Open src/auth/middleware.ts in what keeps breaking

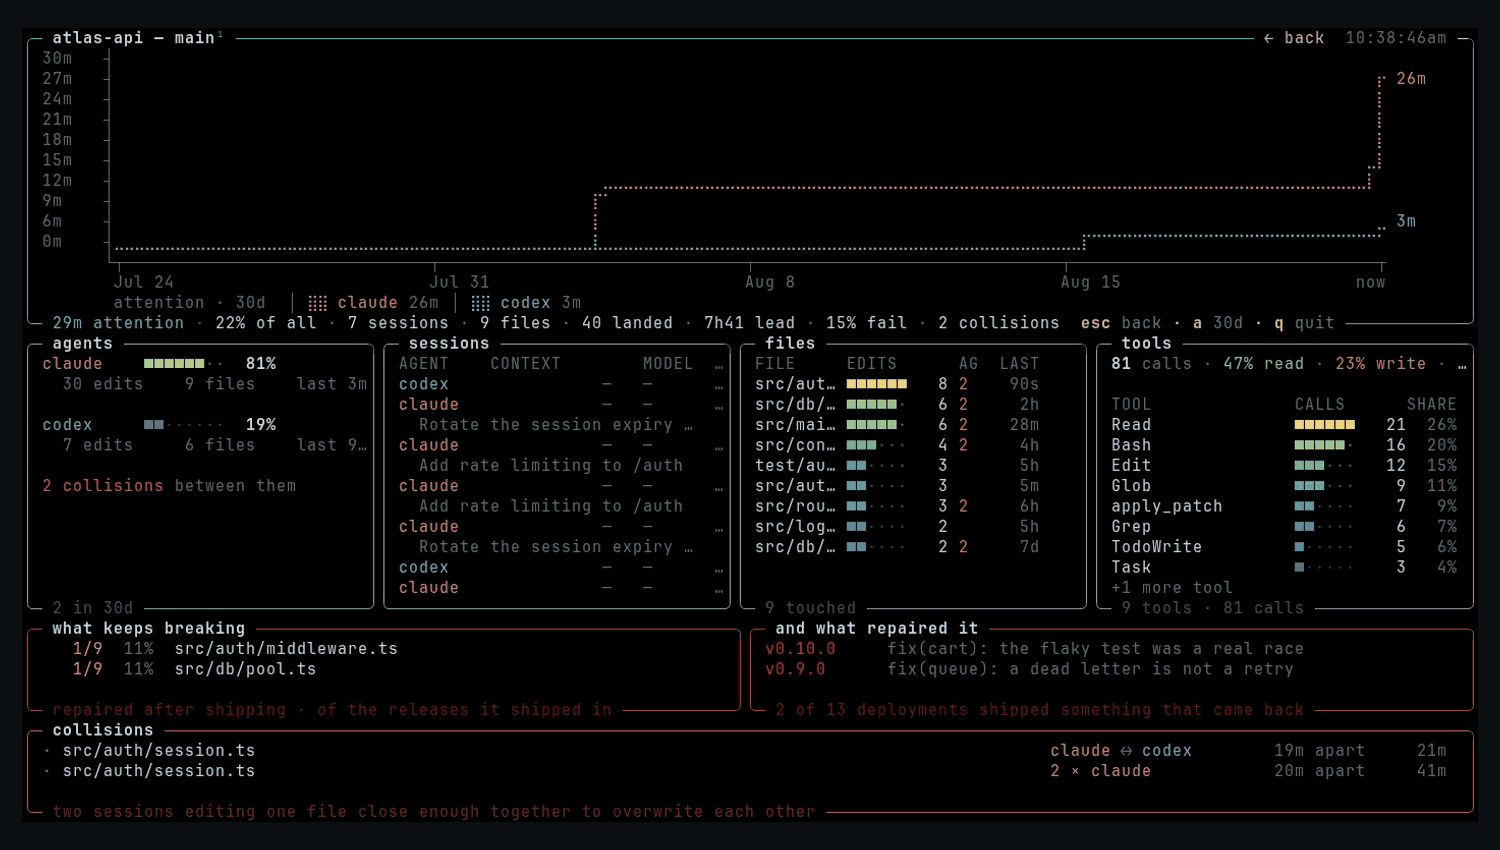click(286, 649)
